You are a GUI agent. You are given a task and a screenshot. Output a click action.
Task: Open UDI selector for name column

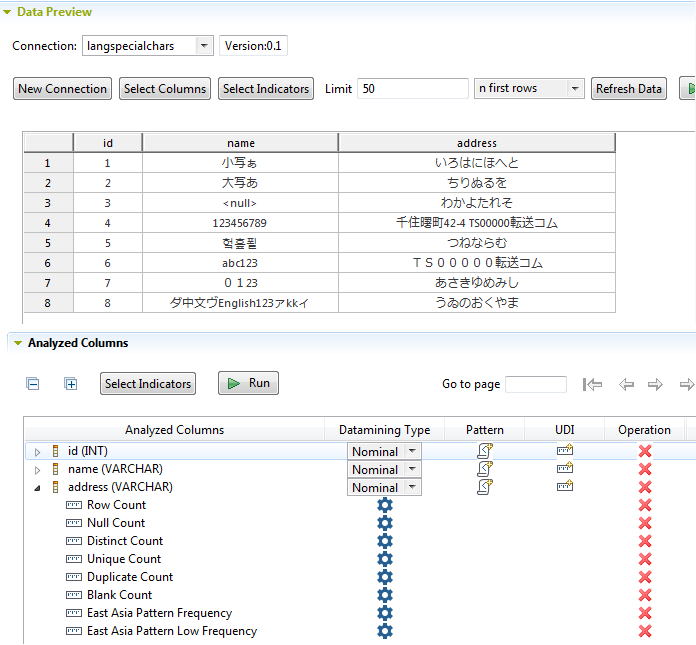(565, 469)
